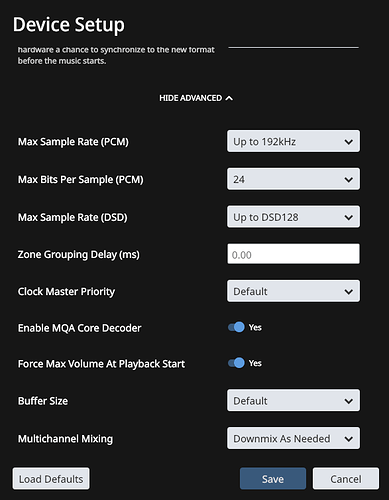
Task: Open Buffer Size dropdown
Action: [x=293, y=400]
